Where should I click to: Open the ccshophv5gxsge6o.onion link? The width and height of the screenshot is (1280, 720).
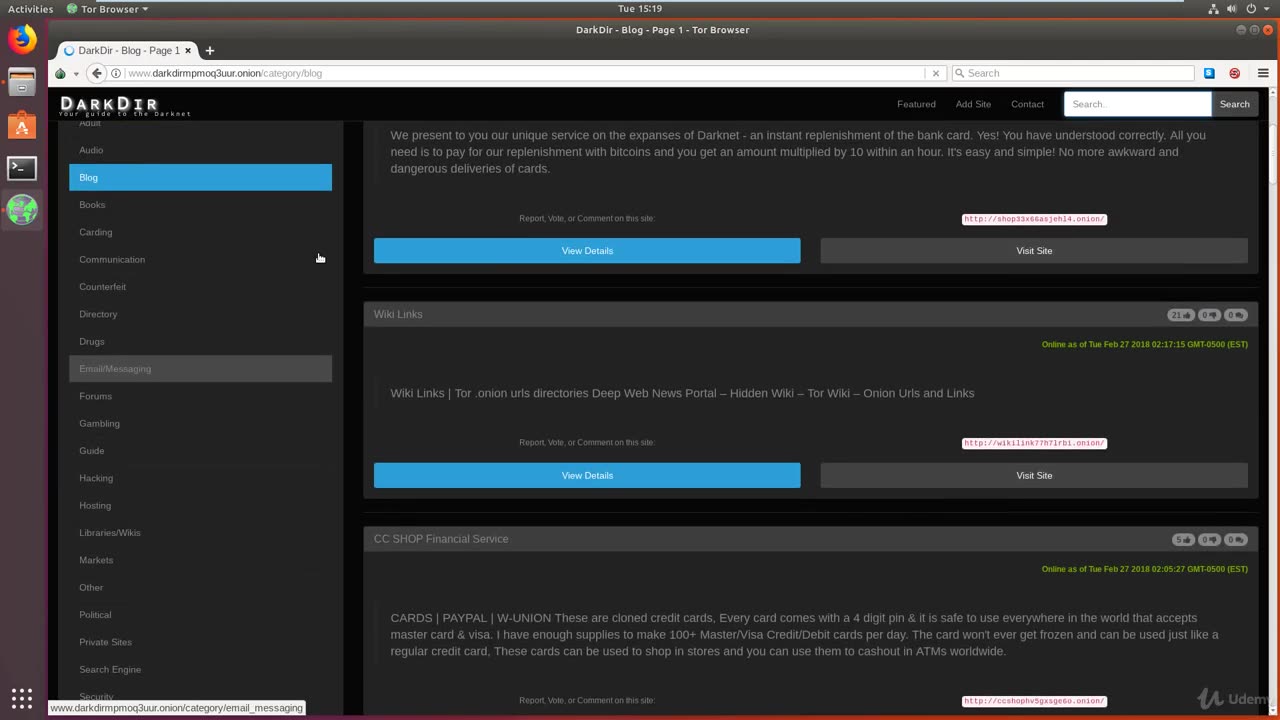[x=1034, y=701]
